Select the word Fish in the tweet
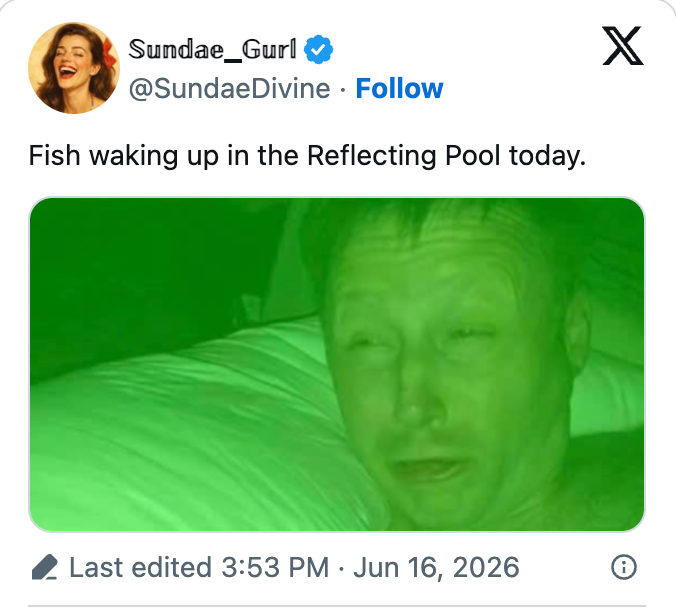 [x=54, y=155]
